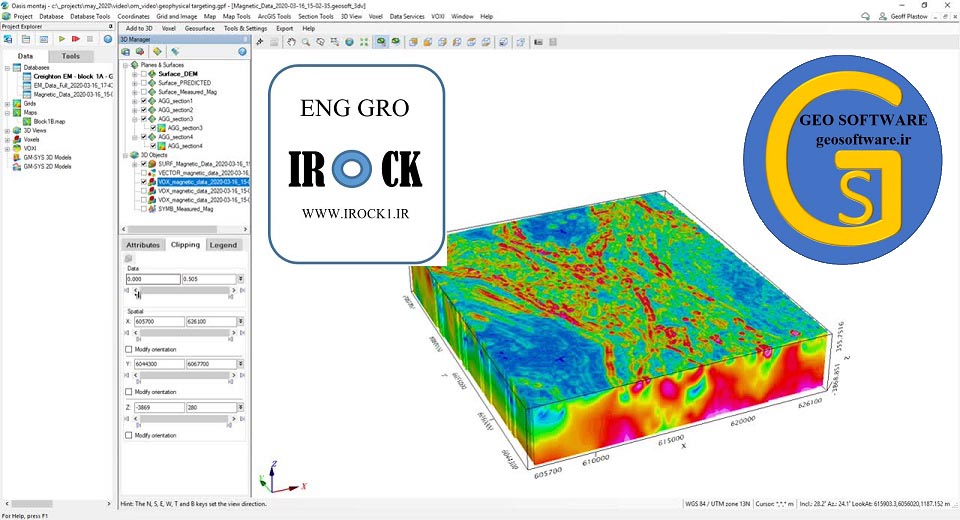Collapse the 3D Objects tree node
The height and width of the screenshot is (520, 960).
(126, 155)
